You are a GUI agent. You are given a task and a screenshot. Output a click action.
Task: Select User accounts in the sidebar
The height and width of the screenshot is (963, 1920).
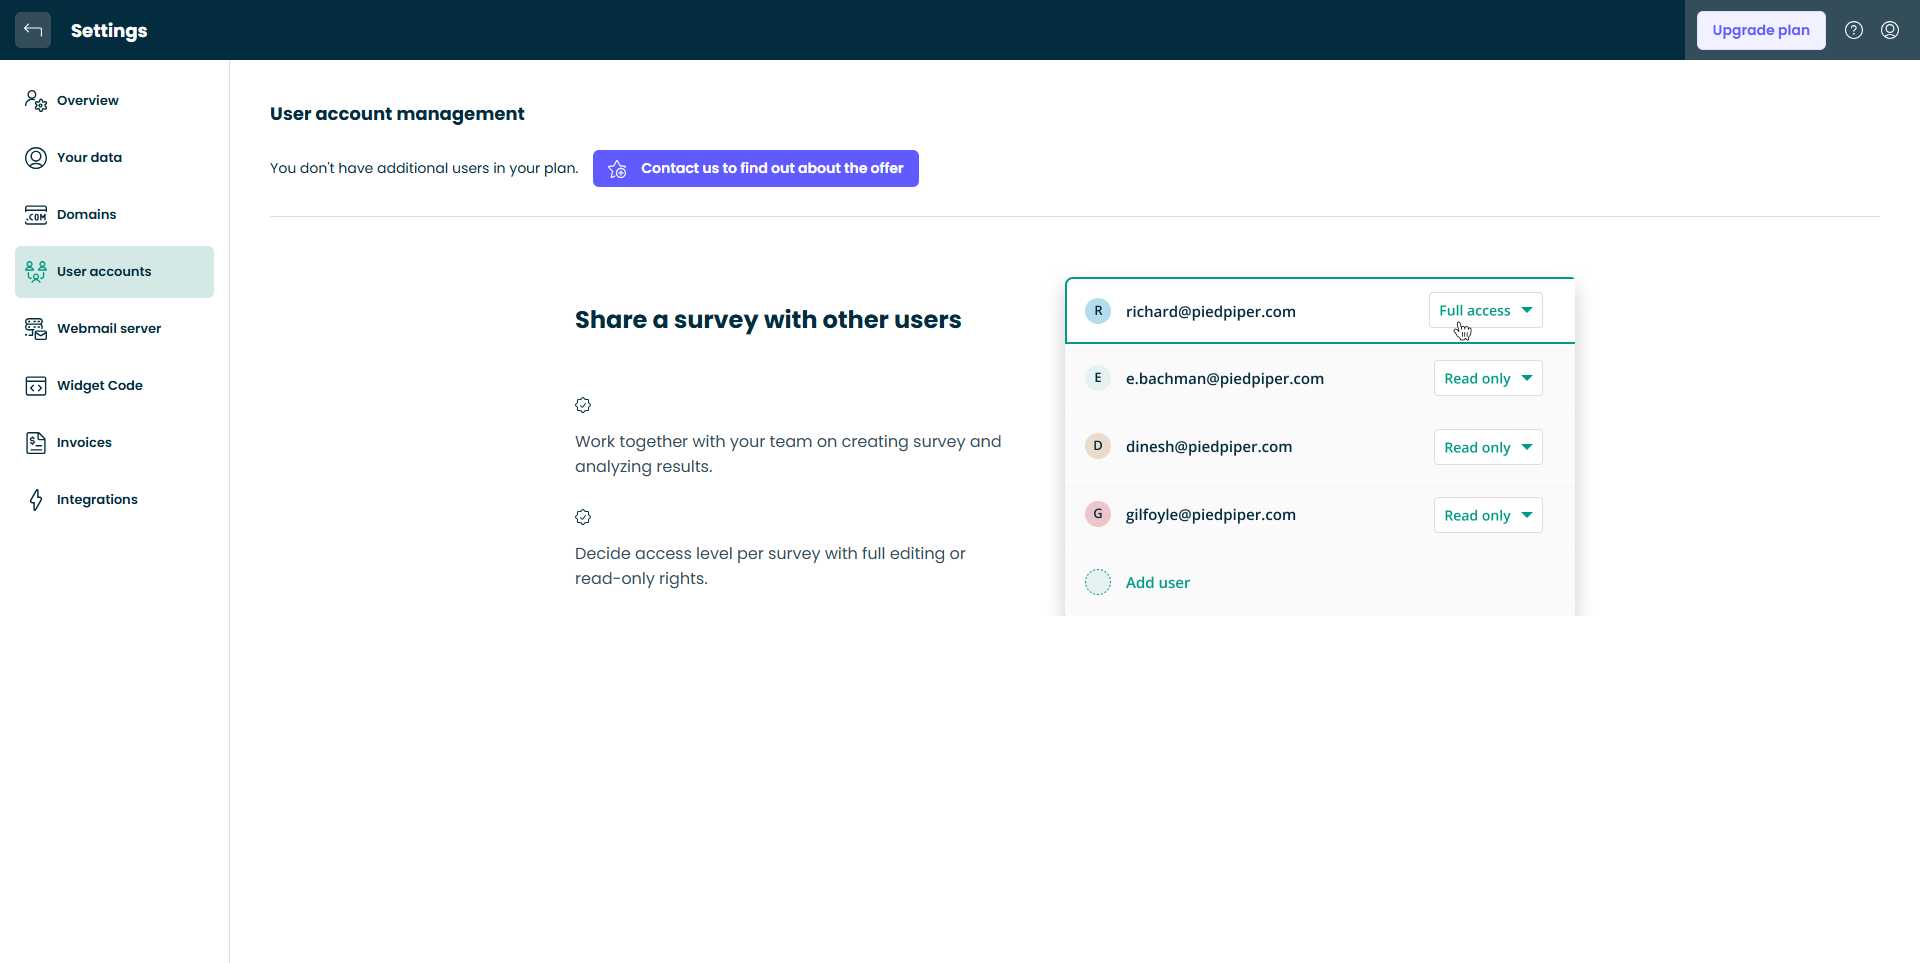click(x=104, y=272)
